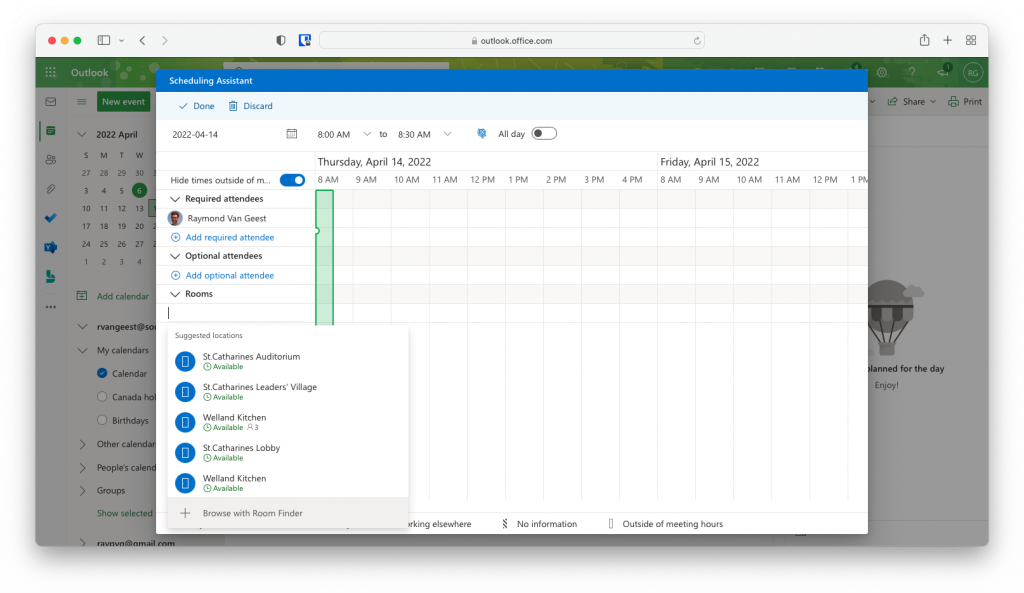Check the Canada holidays calendar
The width and height of the screenshot is (1024, 593).
pos(102,397)
